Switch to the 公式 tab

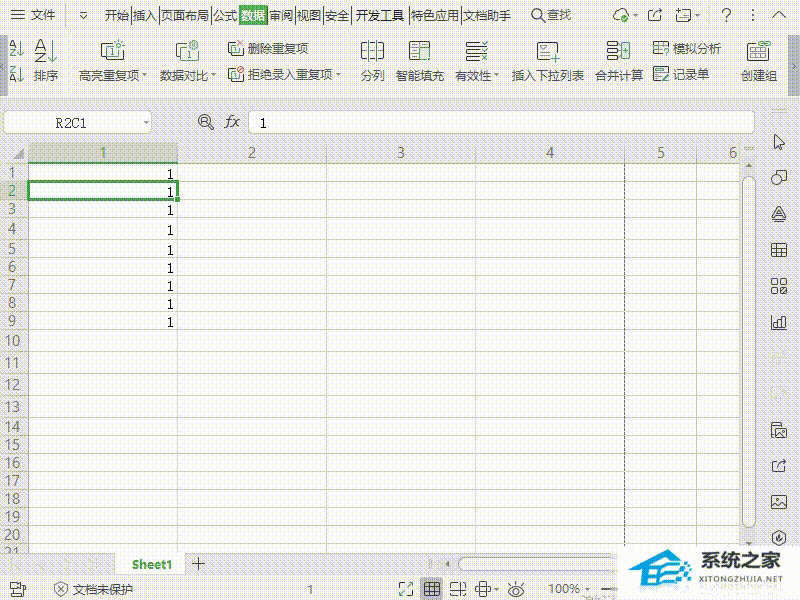point(225,15)
